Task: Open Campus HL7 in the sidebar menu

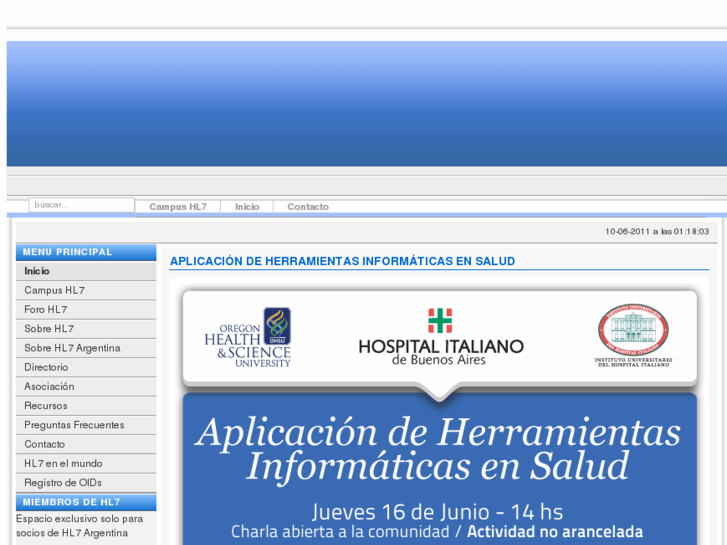Action: (86, 290)
